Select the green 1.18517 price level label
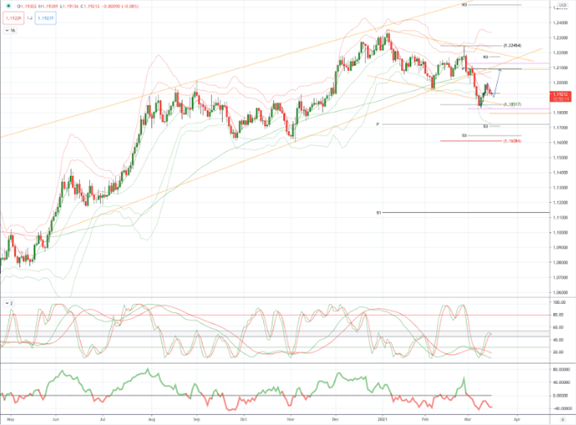576x425 pixels. pyautogui.click(x=512, y=105)
